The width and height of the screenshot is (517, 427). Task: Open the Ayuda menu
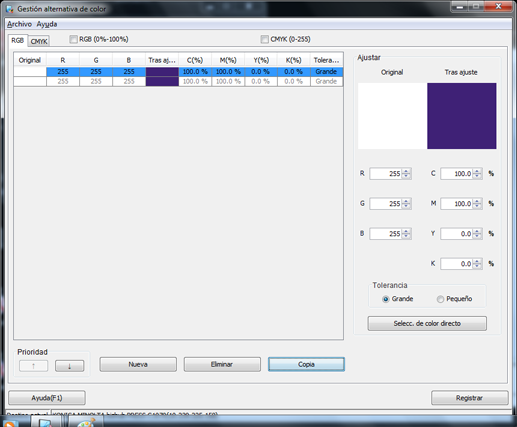[47, 24]
